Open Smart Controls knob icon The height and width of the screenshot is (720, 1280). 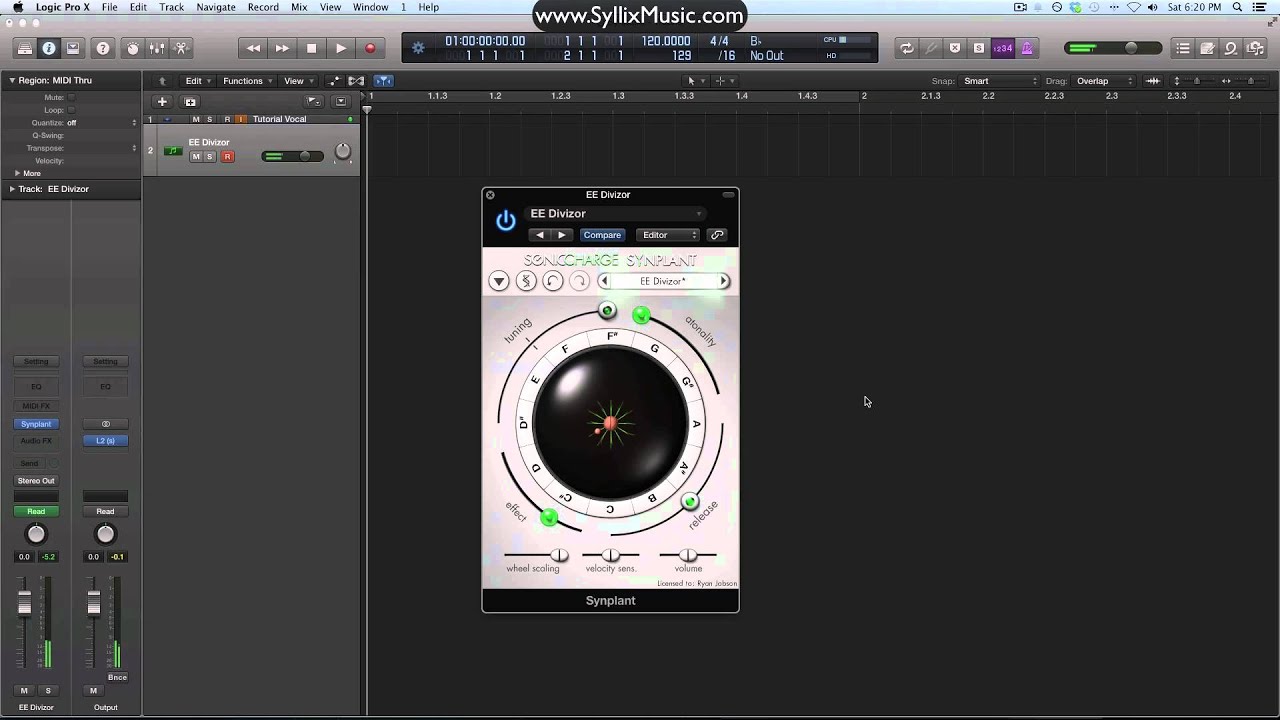133,48
